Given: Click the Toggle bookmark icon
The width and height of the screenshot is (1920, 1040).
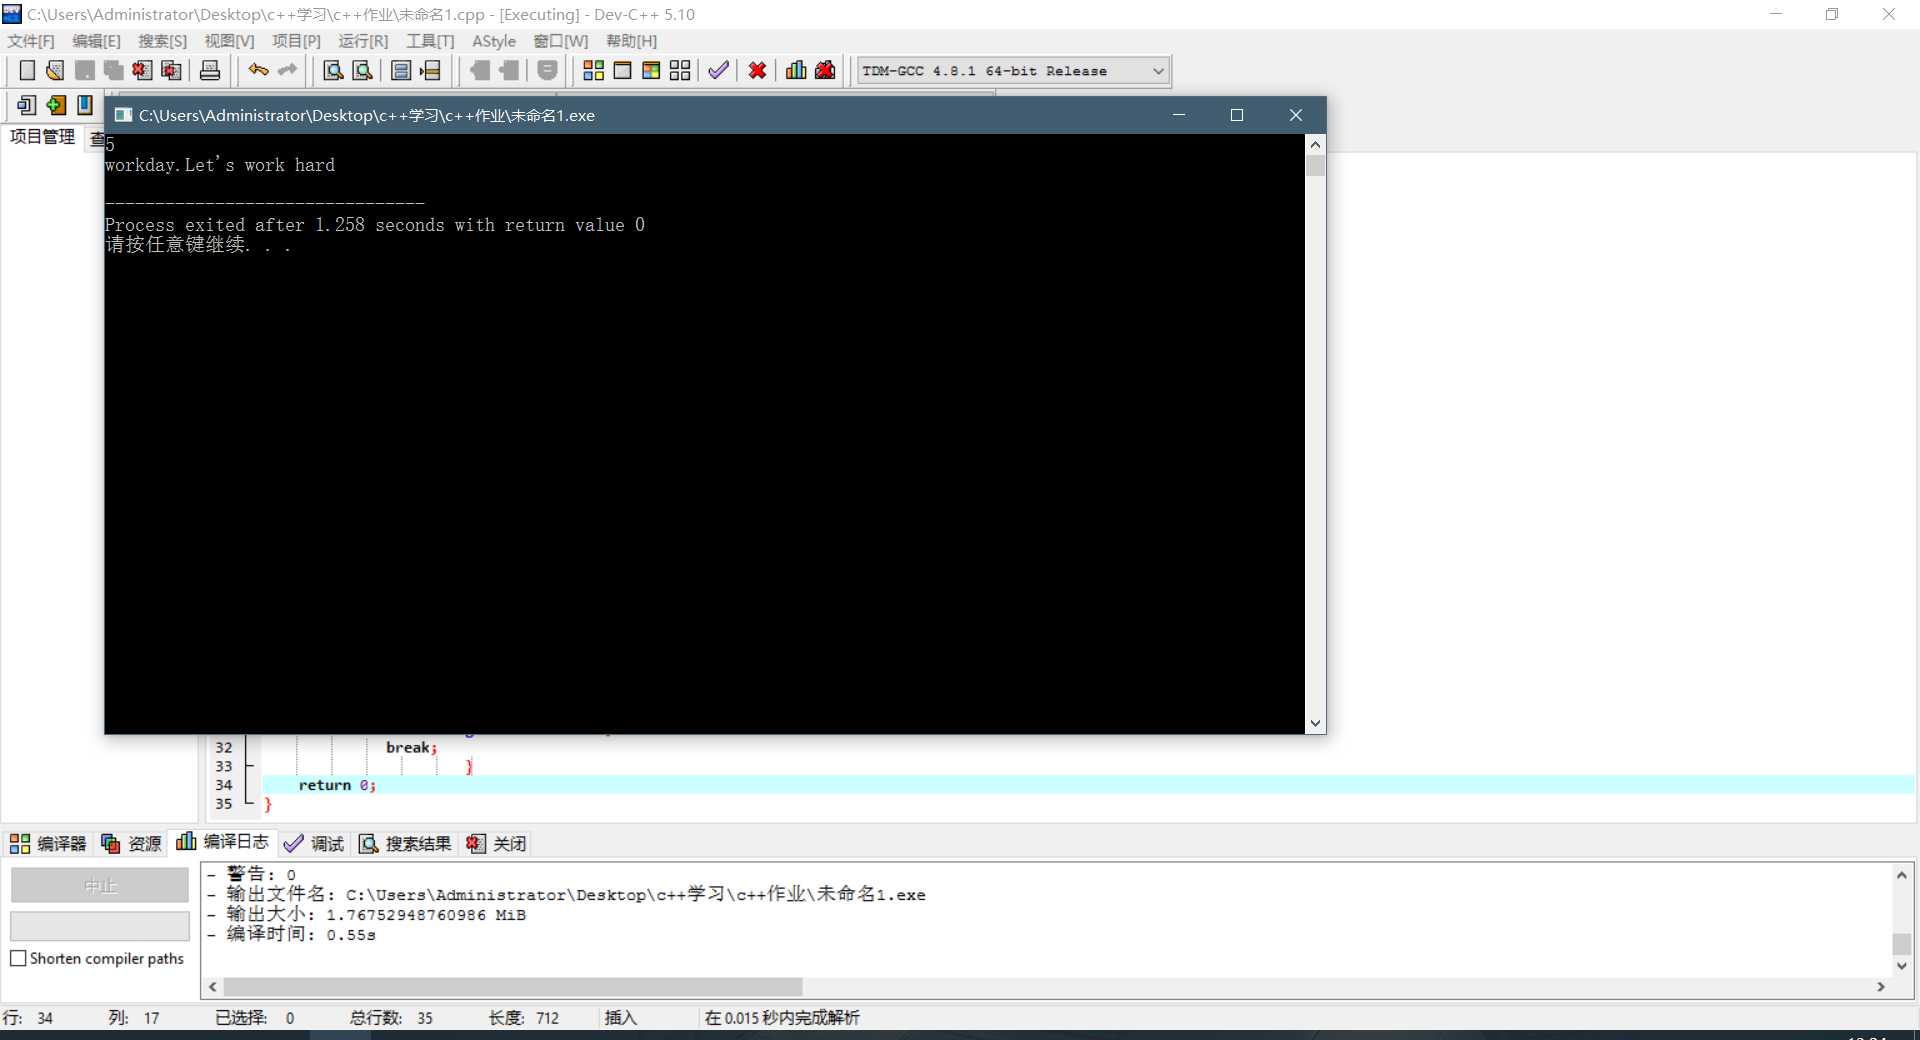Looking at the screenshot, I should point(547,70).
